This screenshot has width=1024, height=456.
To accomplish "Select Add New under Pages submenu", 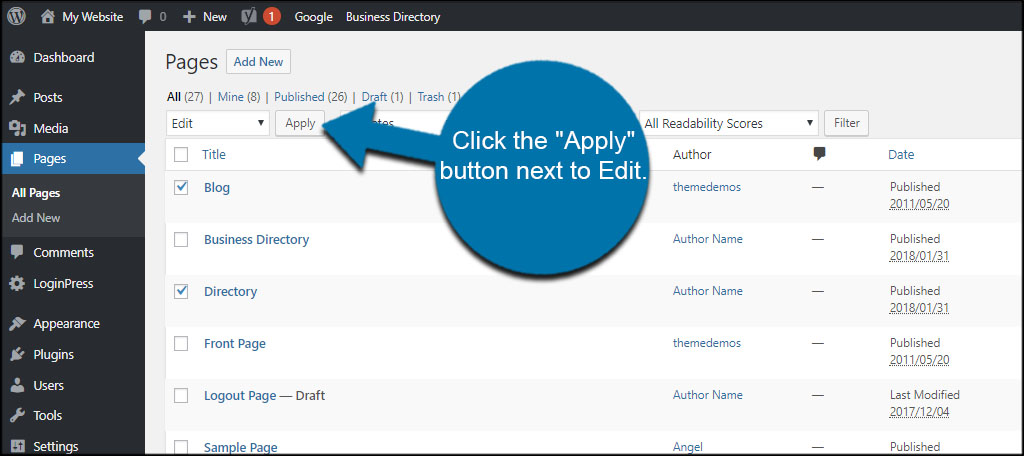I will coord(36,217).
